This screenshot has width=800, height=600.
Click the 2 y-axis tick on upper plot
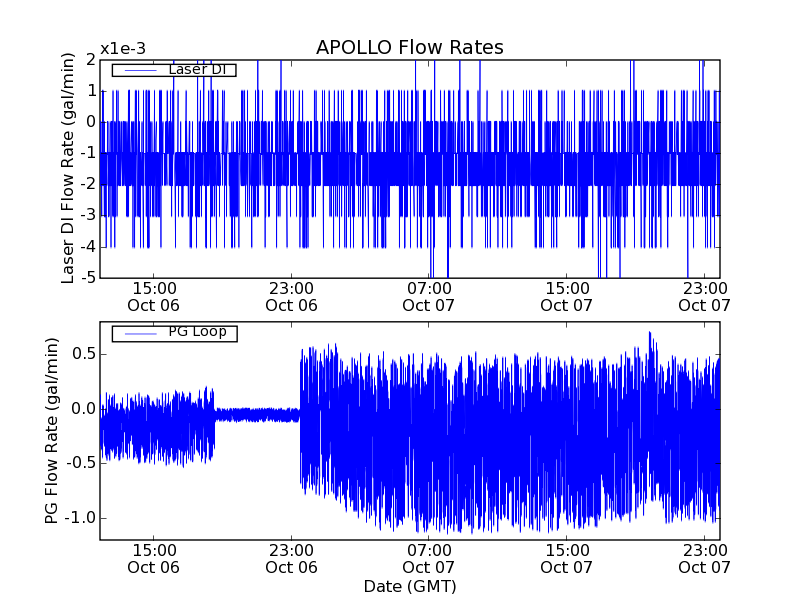tap(91, 59)
